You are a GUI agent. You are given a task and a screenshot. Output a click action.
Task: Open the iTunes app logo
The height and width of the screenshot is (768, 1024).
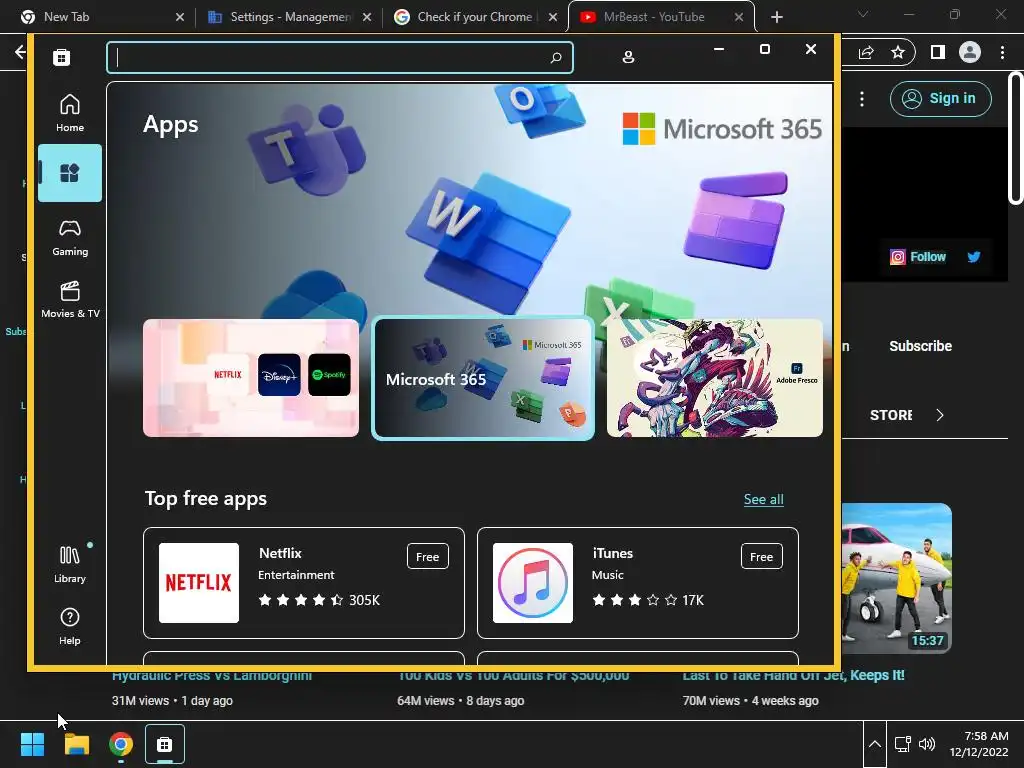pos(533,583)
